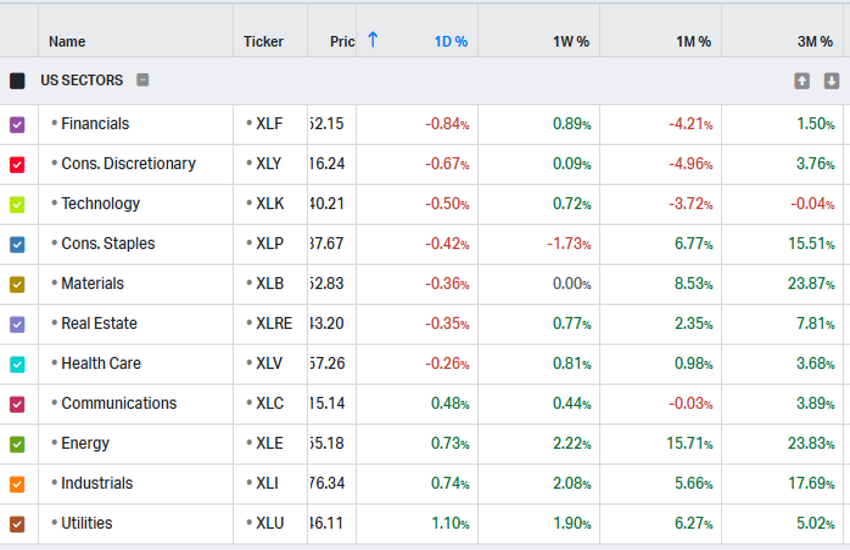850x550 pixels.
Task: Toggle the Health Care cyan checkbox
Action: 17,365
